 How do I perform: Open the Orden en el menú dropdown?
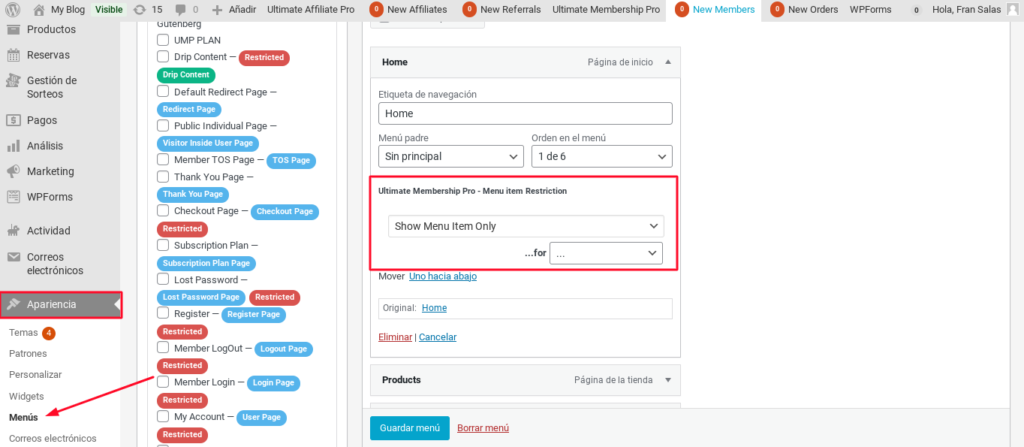click(601, 157)
